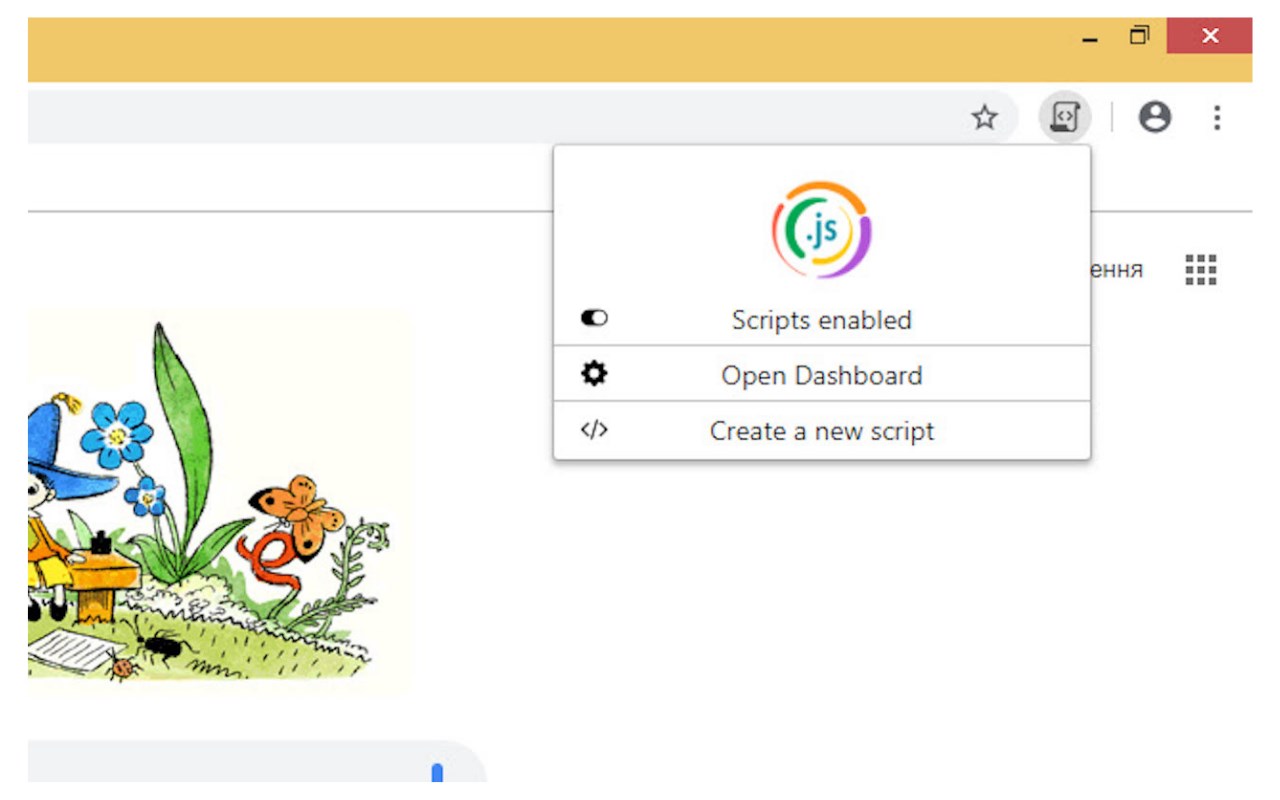Screen dimensions: 1280x800
Task: Click the gear icon beside Open Dashboard
Action: 594,375
